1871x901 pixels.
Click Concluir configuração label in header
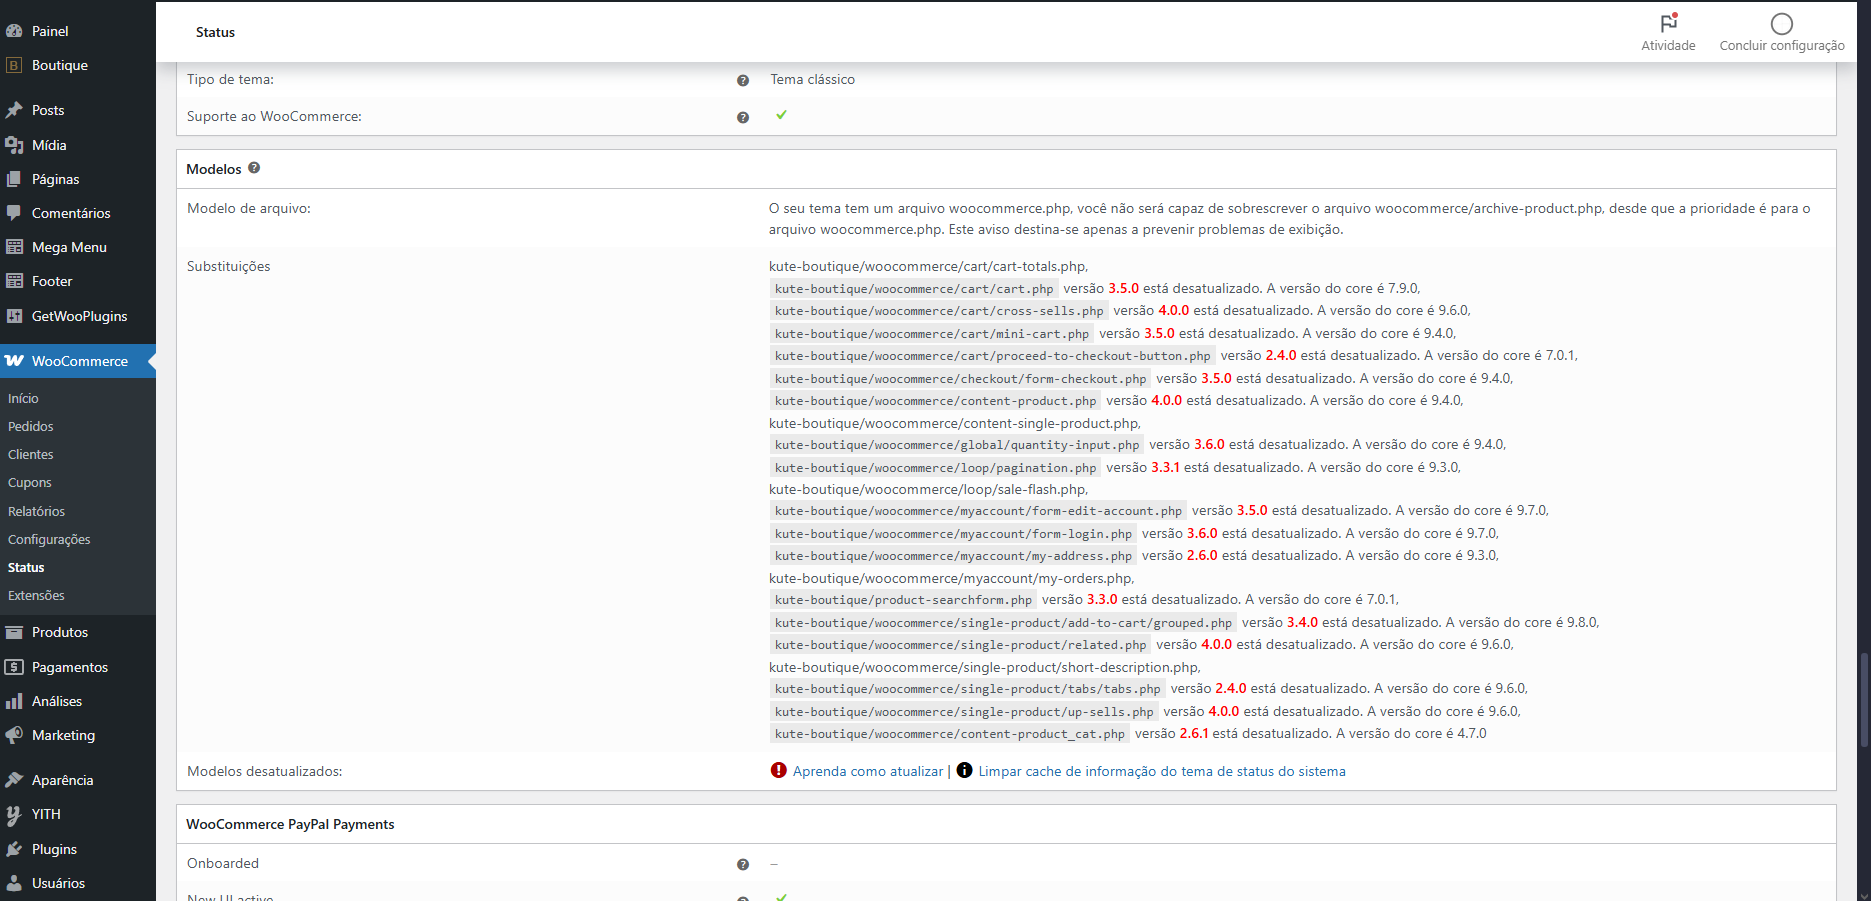point(1782,46)
